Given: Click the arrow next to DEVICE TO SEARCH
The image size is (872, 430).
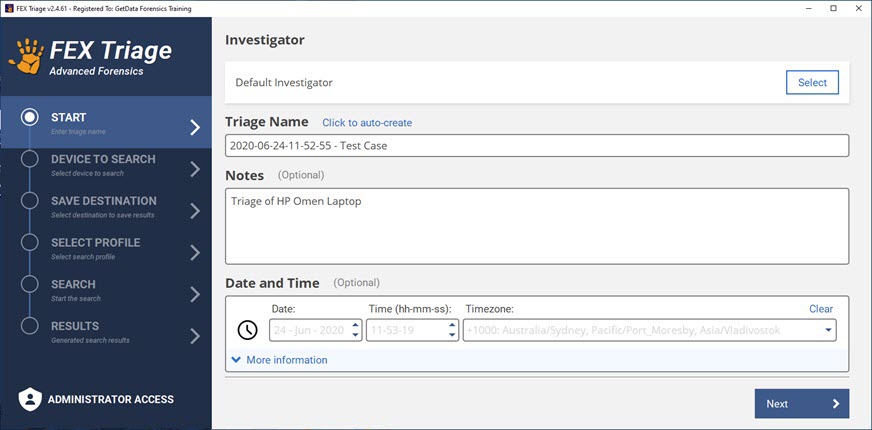Looking at the screenshot, I should tap(195, 168).
